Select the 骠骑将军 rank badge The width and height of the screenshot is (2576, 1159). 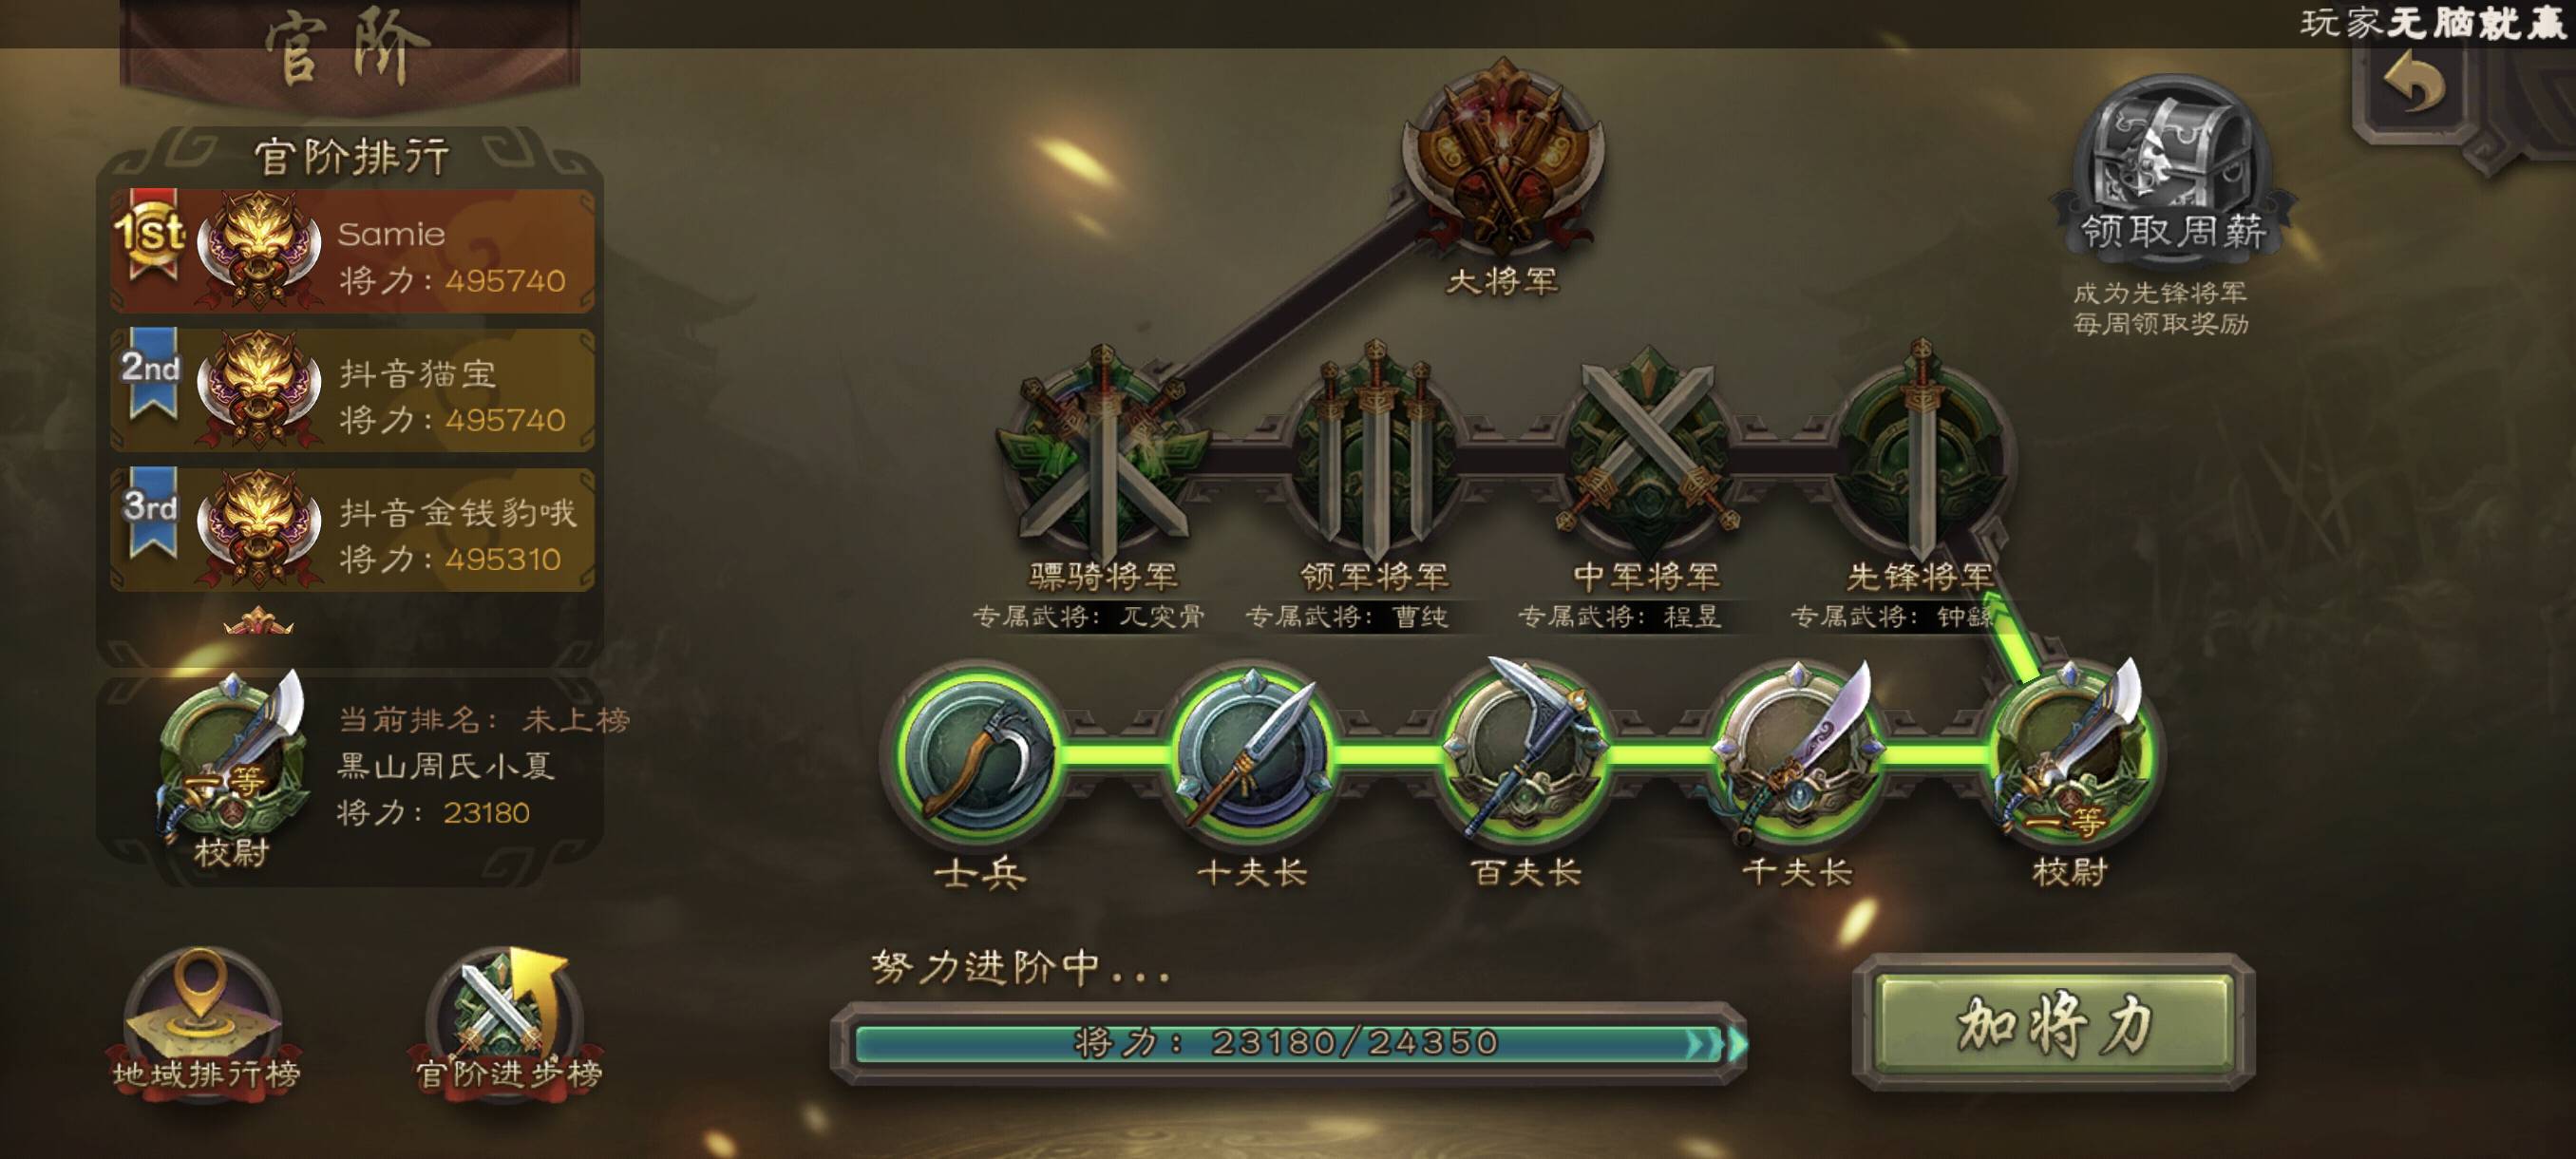coord(1103,452)
